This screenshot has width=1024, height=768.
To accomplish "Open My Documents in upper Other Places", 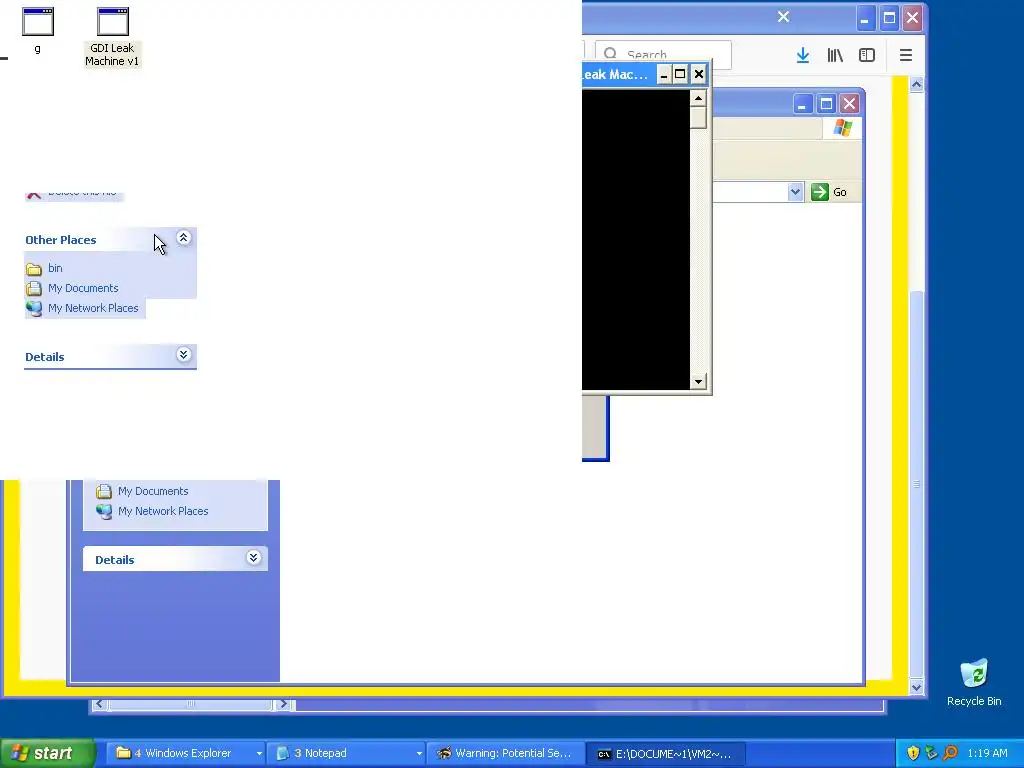I will pos(83,288).
